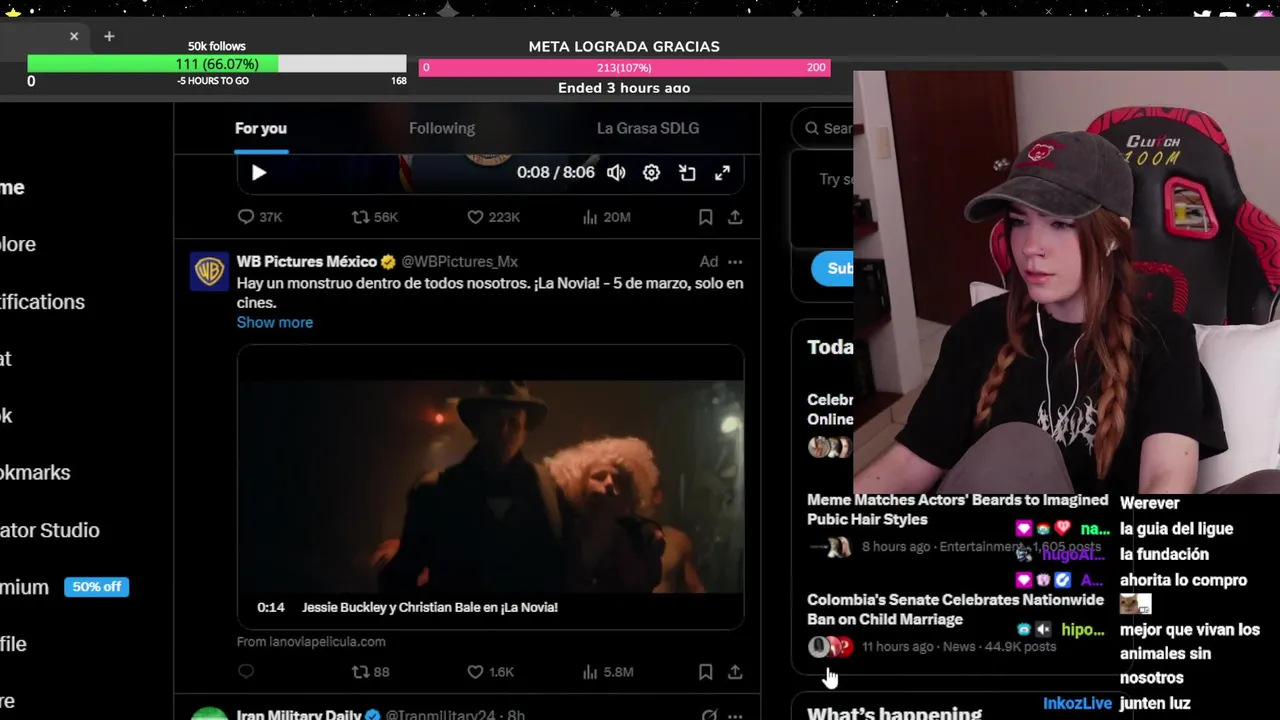Click the pink META LOGRADA progress bar
This screenshot has width=1280, height=720.
click(x=624, y=67)
